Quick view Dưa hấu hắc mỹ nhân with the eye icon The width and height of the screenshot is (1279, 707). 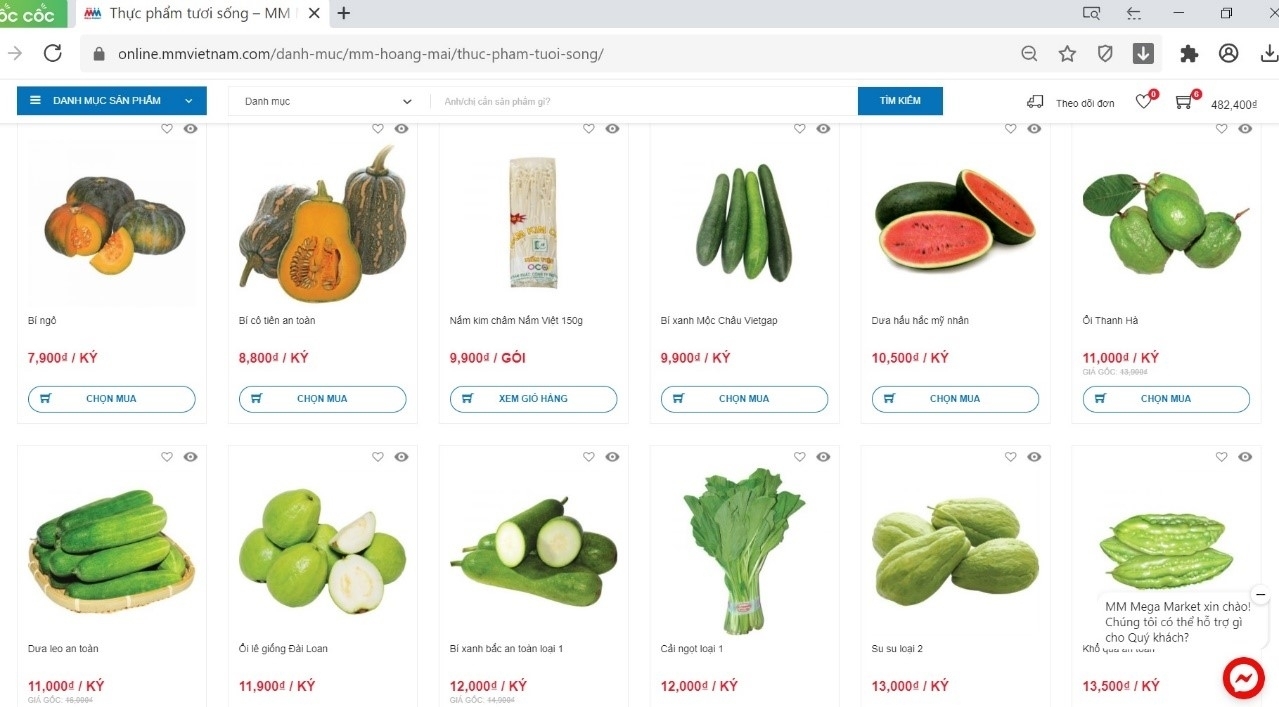[x=1034, y=129]
